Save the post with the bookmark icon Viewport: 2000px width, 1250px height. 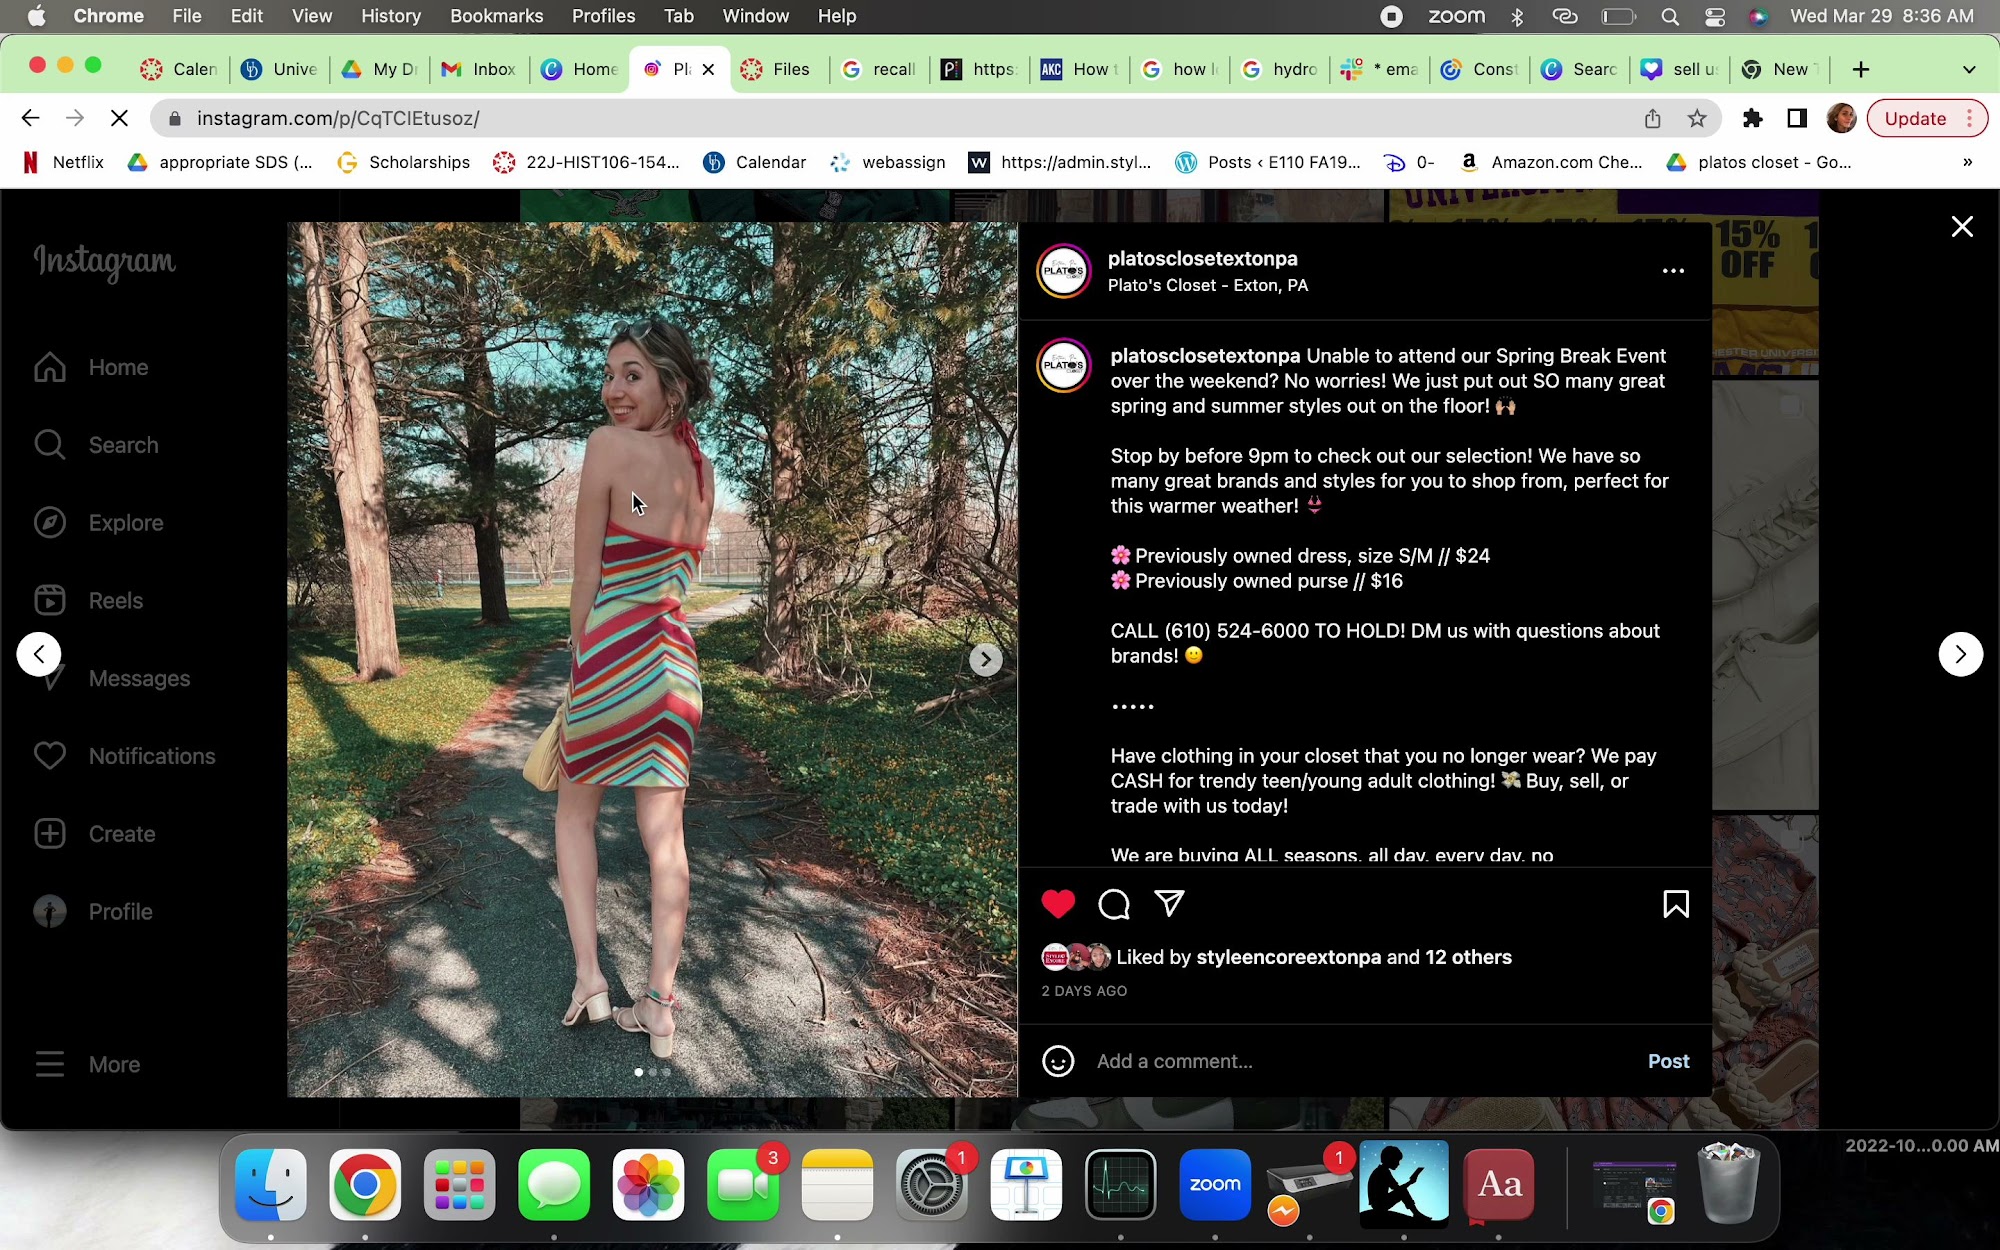[1676, 904]
